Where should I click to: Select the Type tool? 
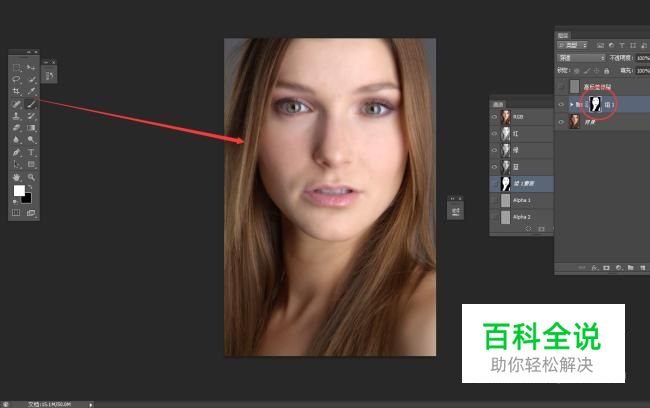31,152
